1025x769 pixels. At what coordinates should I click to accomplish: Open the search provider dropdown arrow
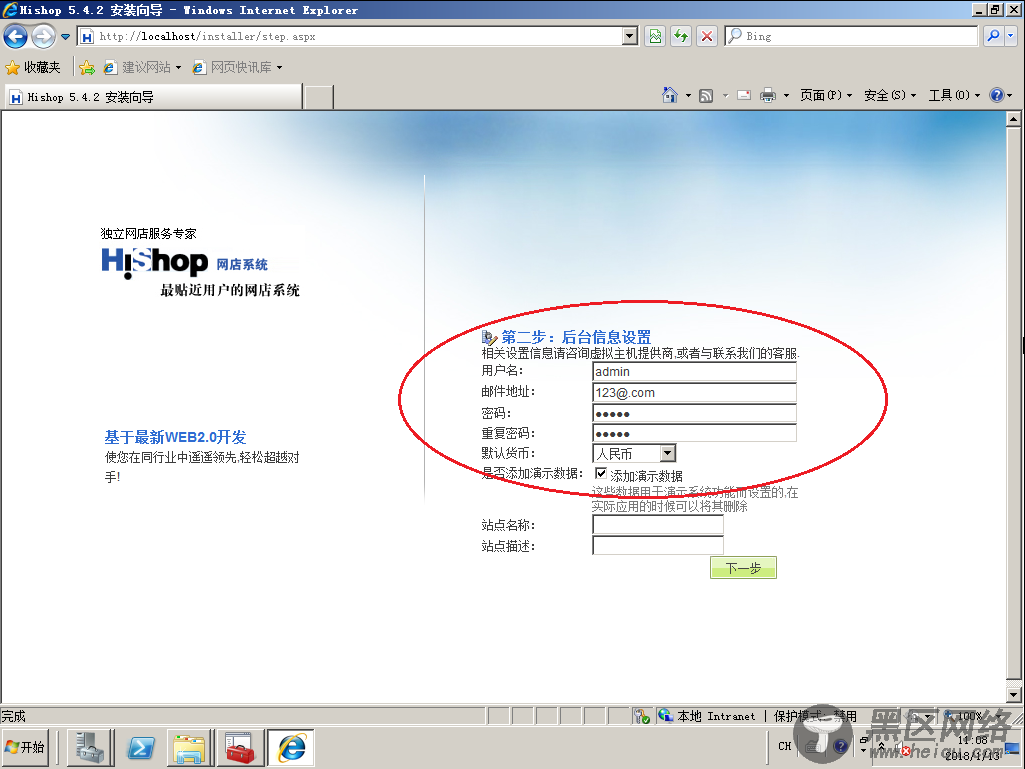point(1011,37)
